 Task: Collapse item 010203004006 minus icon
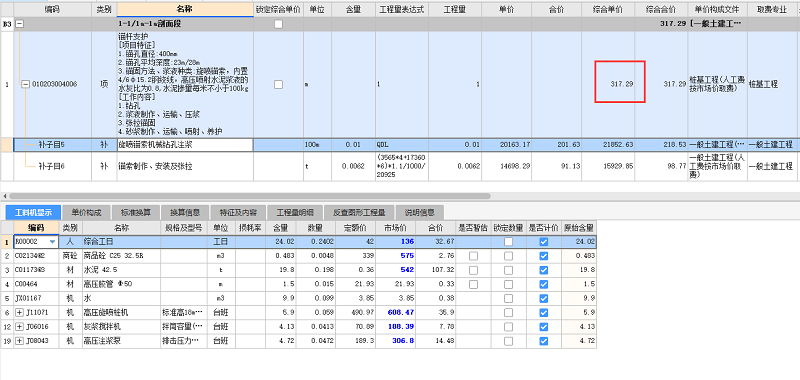26,85
